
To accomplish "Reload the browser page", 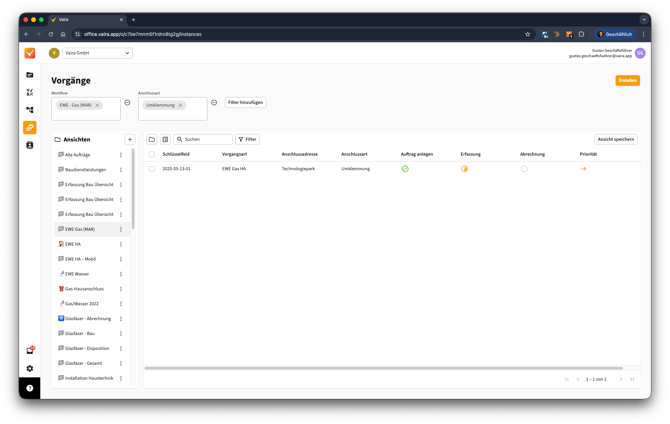I will [51, 34].
